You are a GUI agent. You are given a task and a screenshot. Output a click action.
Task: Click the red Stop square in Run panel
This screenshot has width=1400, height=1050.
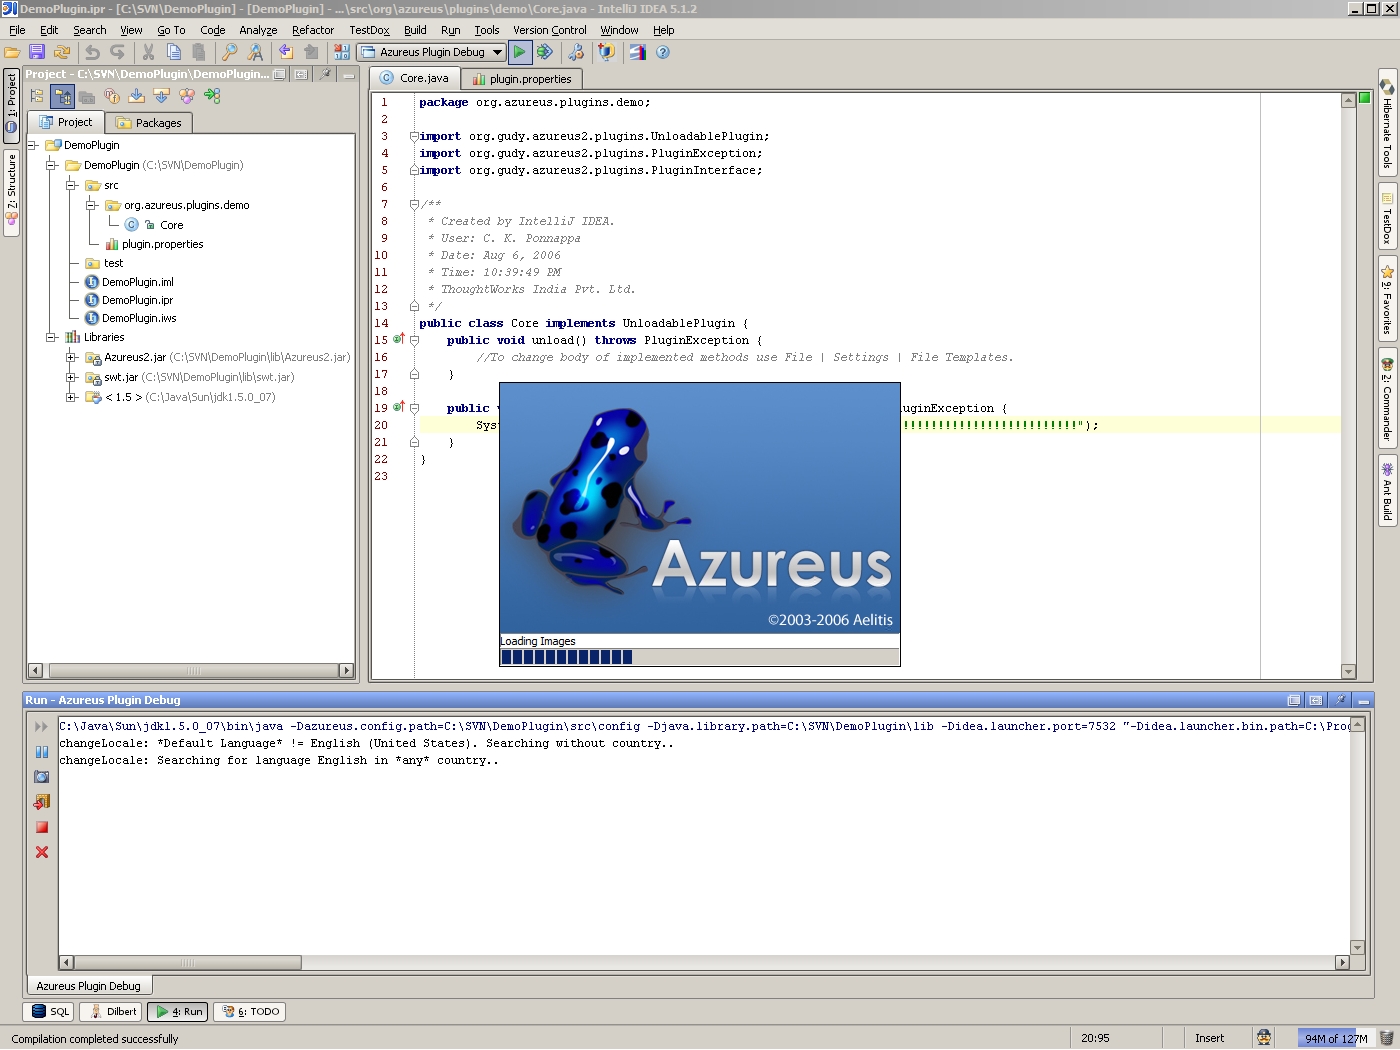(42, 827)
